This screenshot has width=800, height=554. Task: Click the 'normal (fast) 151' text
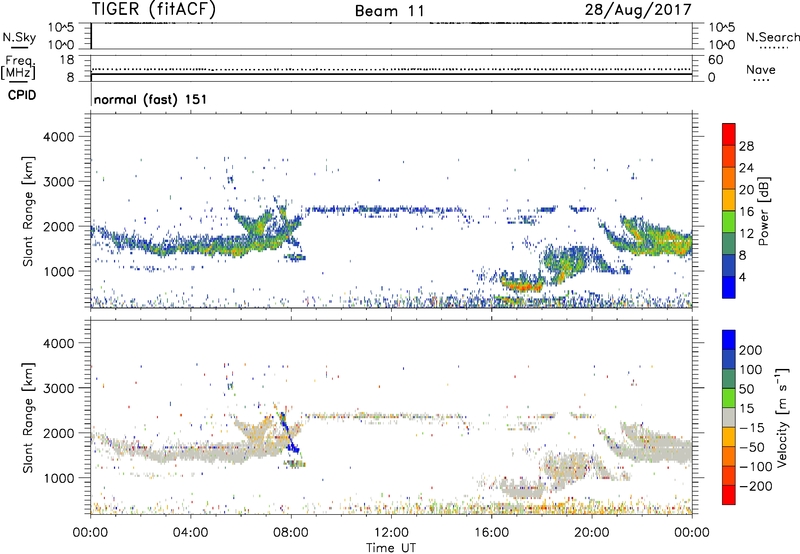pos(151,99)
